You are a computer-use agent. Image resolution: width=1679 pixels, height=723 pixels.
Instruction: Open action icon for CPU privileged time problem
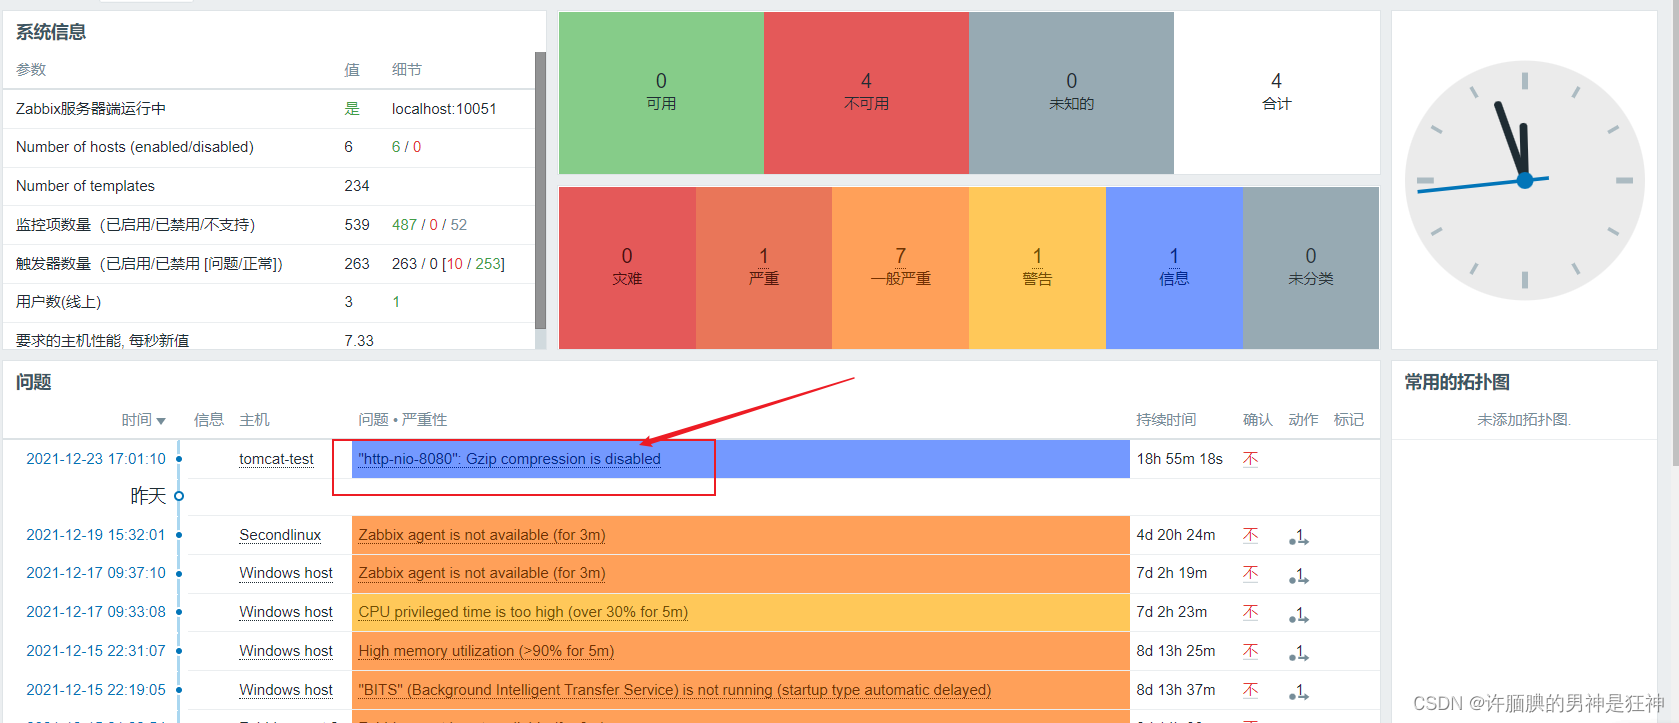click(x=1299, y=615)
